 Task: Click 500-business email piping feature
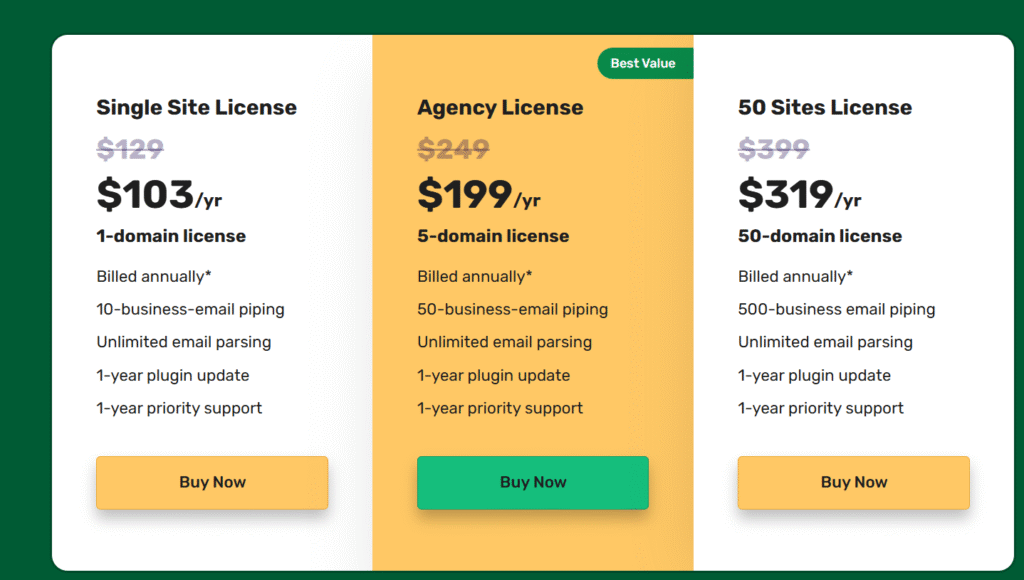(837, 310)
